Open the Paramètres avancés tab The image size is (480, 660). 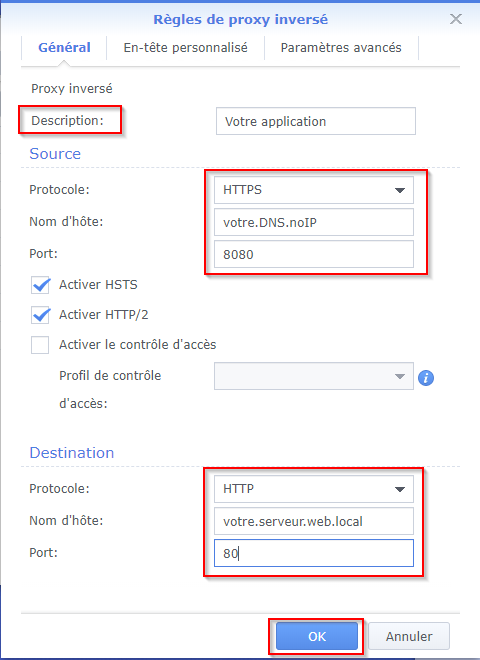[x=341, y=48]
